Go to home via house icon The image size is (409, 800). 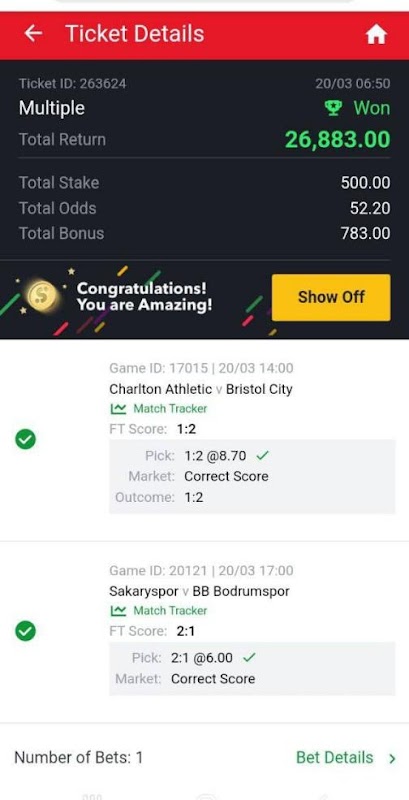[376, 35]
